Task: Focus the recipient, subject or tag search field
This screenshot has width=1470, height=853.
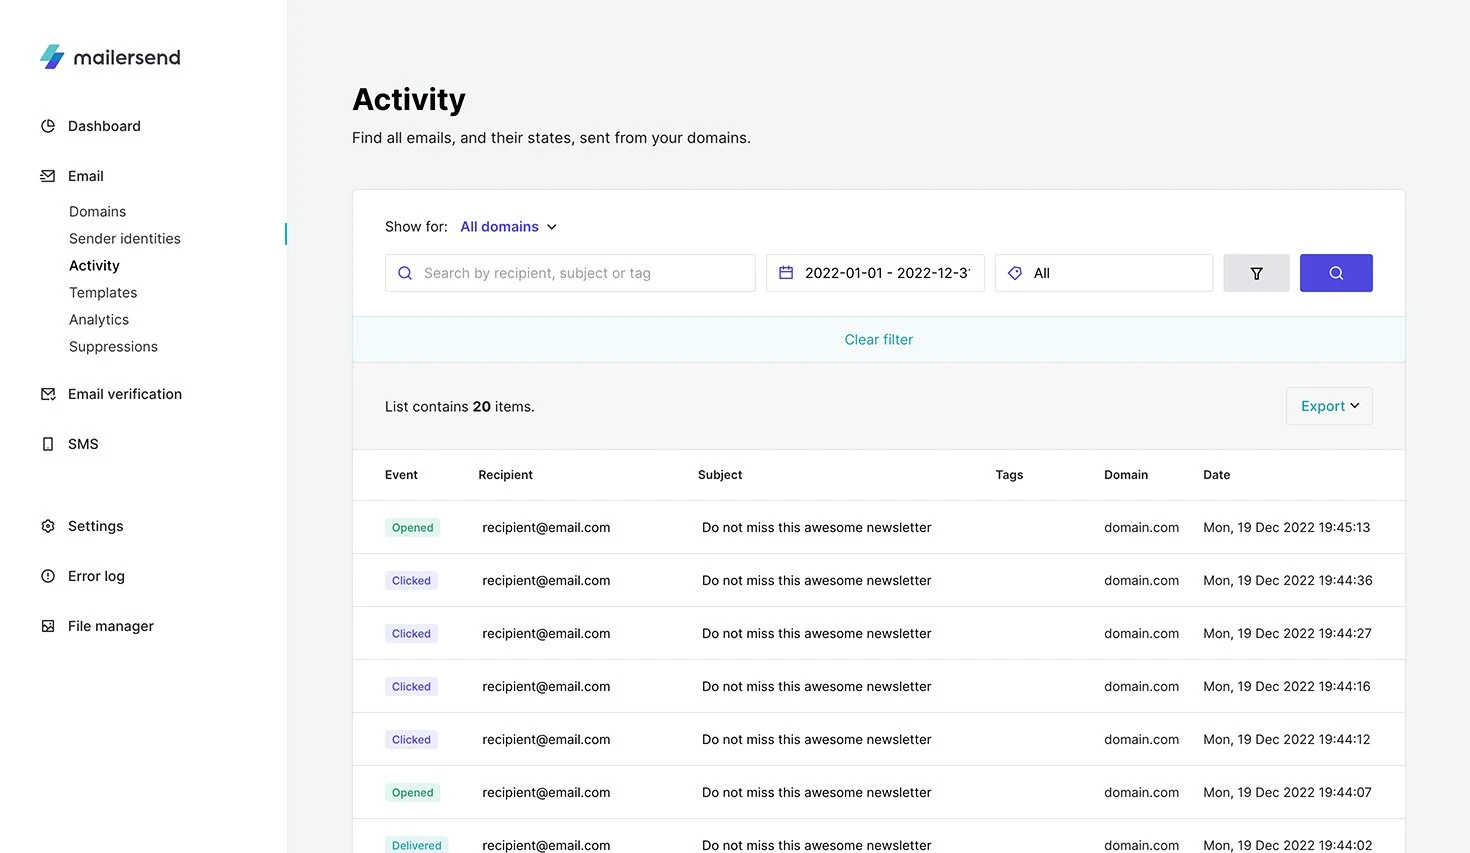Action: pos(580,273)
